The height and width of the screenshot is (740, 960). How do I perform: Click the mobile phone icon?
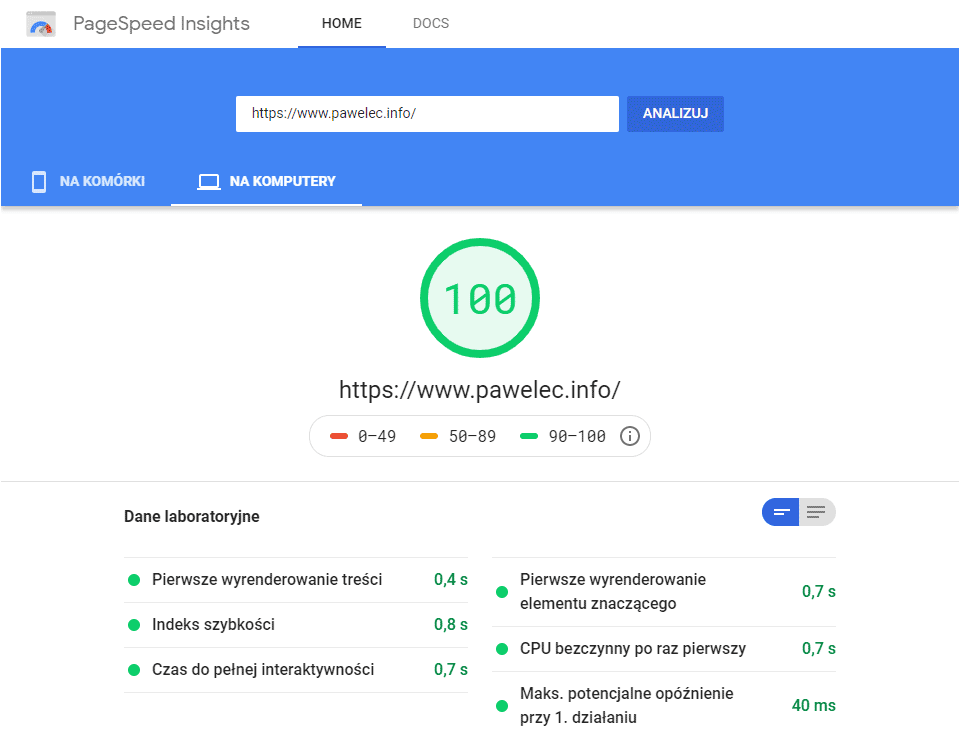click(39, 182)
